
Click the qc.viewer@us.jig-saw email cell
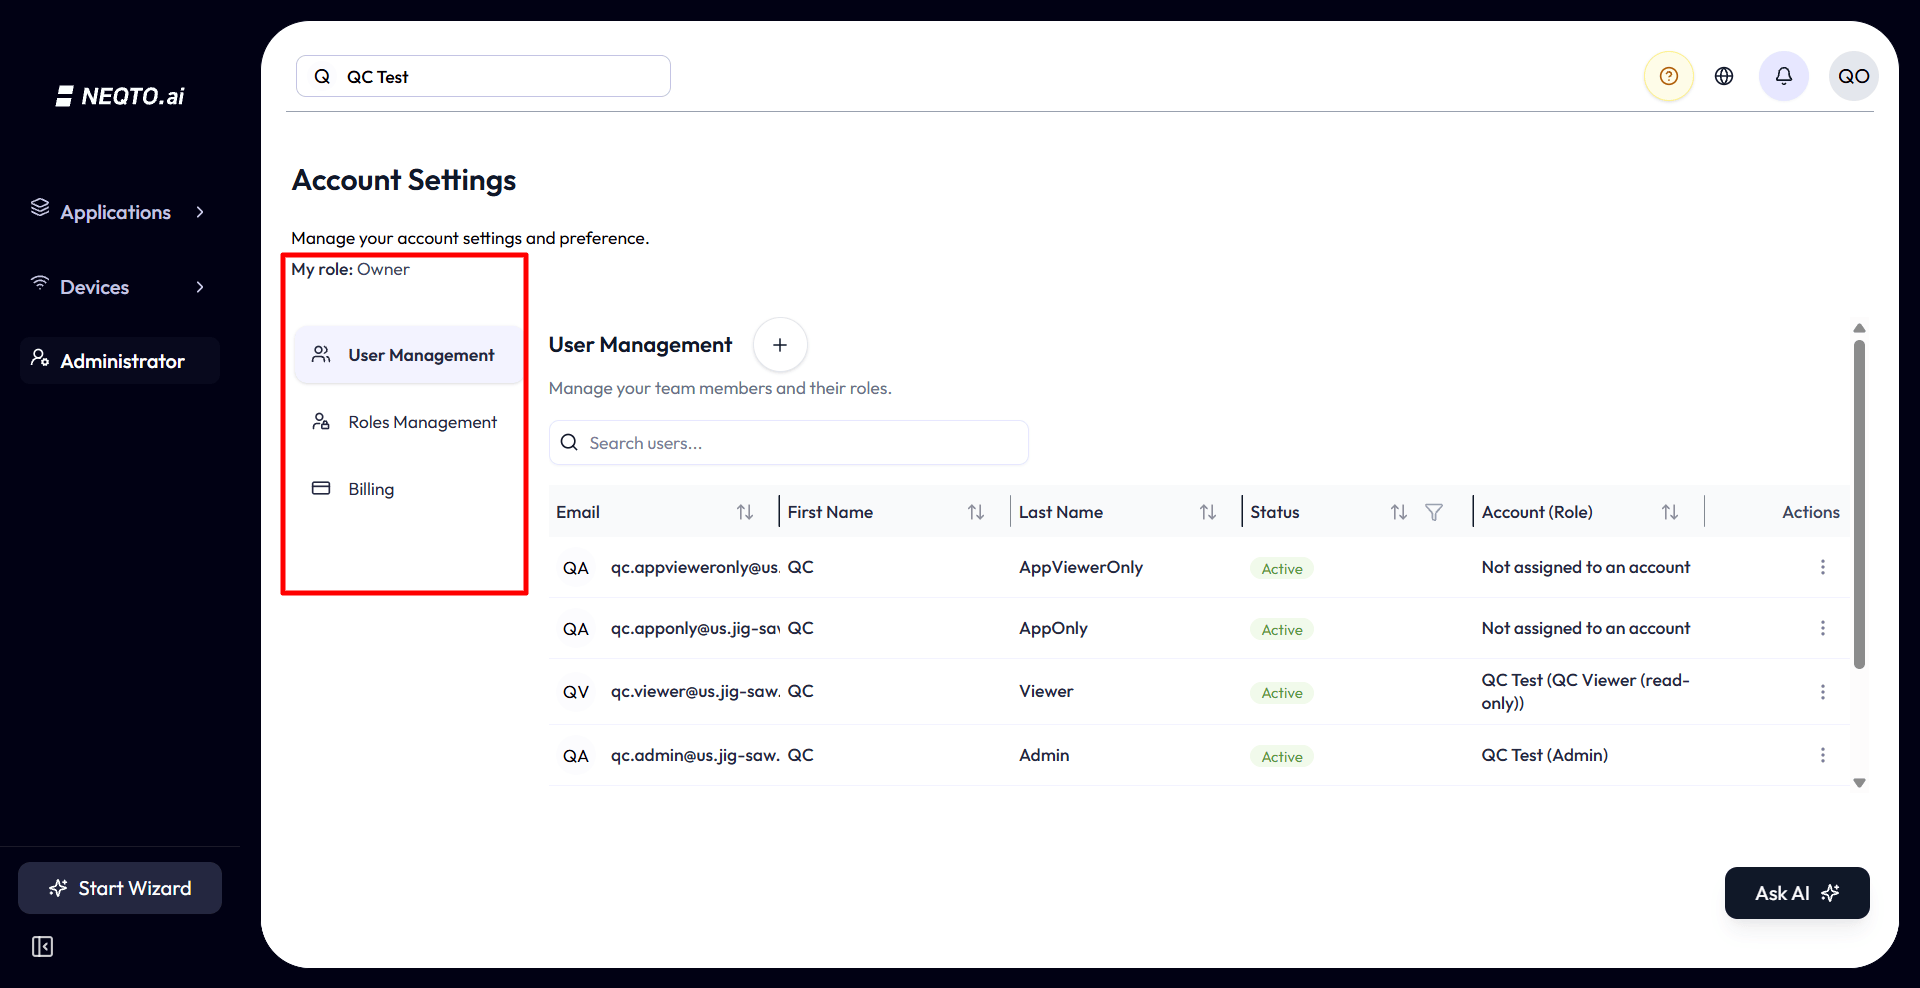click(x=695, y=691)
